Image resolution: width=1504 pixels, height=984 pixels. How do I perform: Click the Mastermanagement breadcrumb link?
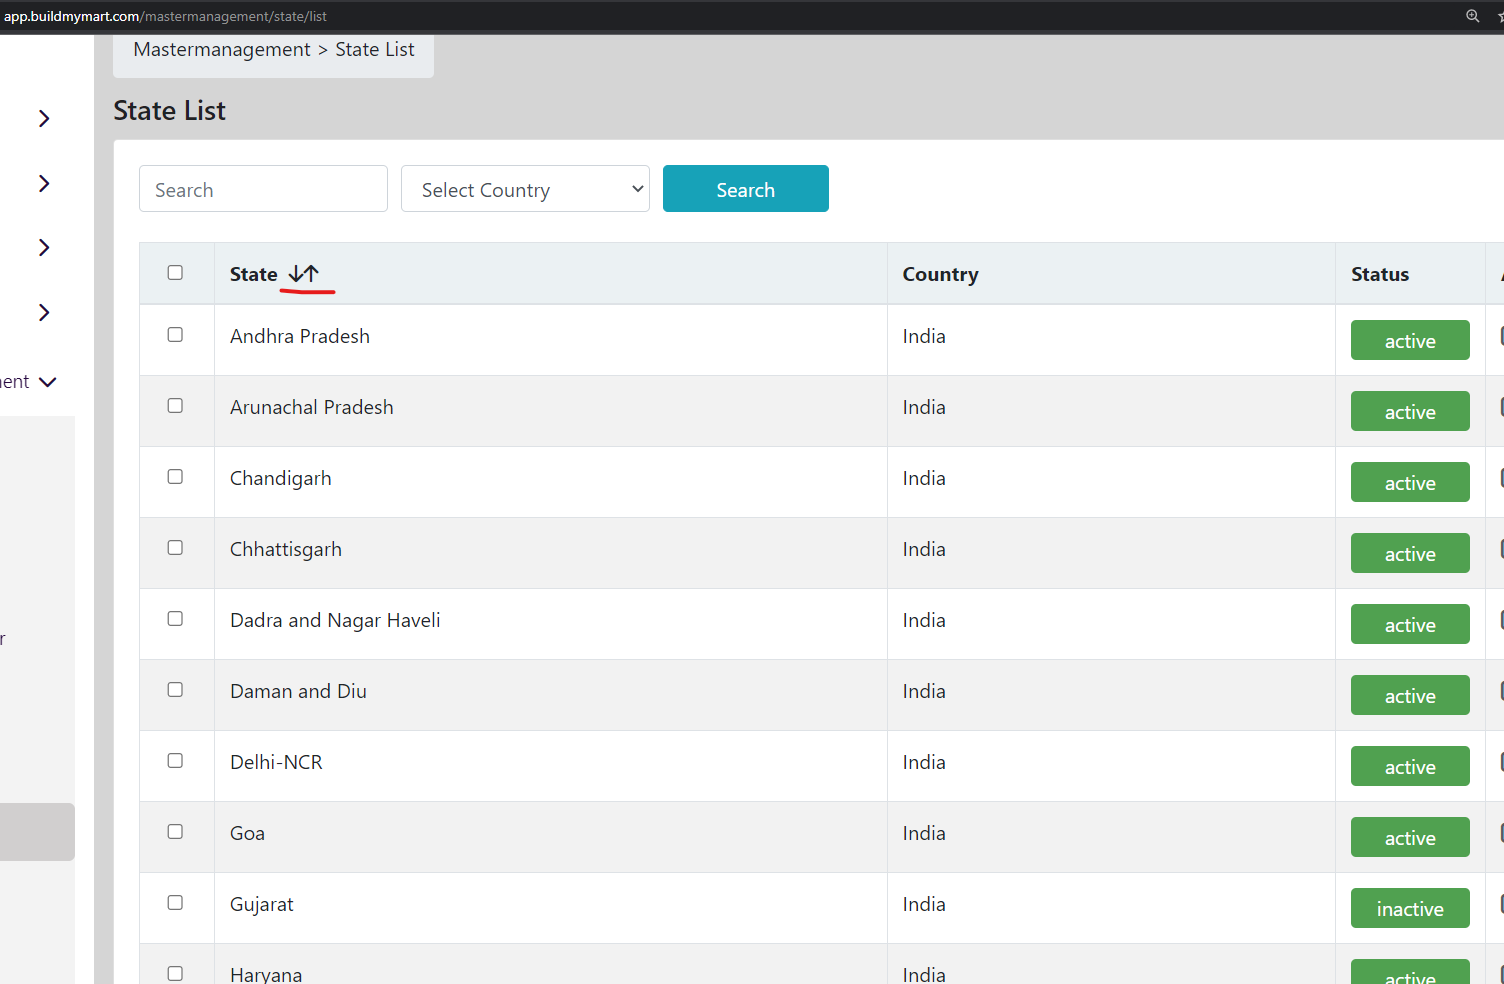(x=222, y=50)
